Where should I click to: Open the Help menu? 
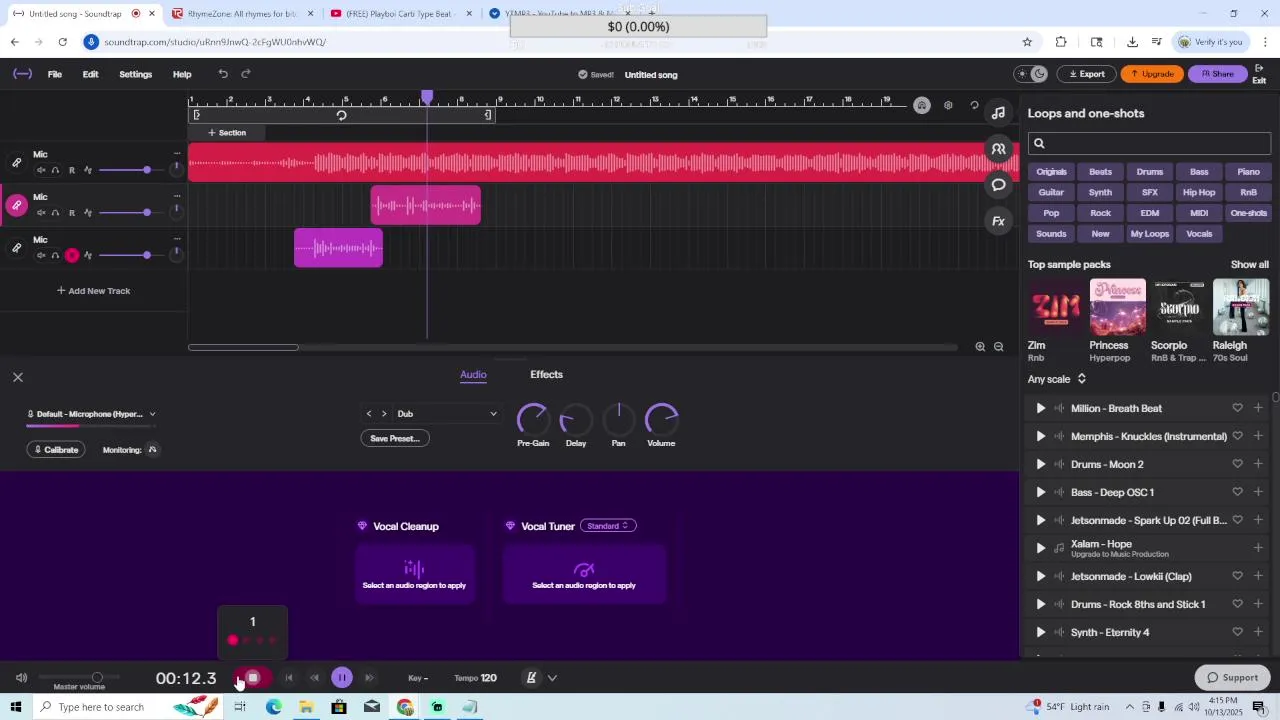[x=182, y=74]
